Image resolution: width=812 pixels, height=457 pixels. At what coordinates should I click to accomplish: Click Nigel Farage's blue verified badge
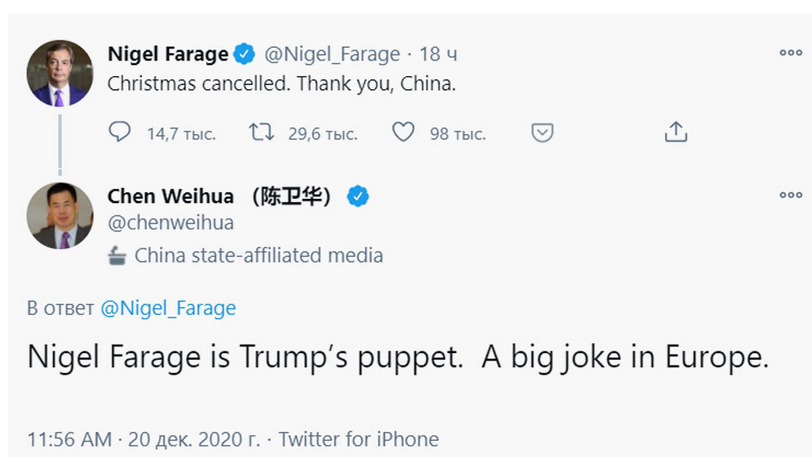pyautogui.click(x=244, y=54)
